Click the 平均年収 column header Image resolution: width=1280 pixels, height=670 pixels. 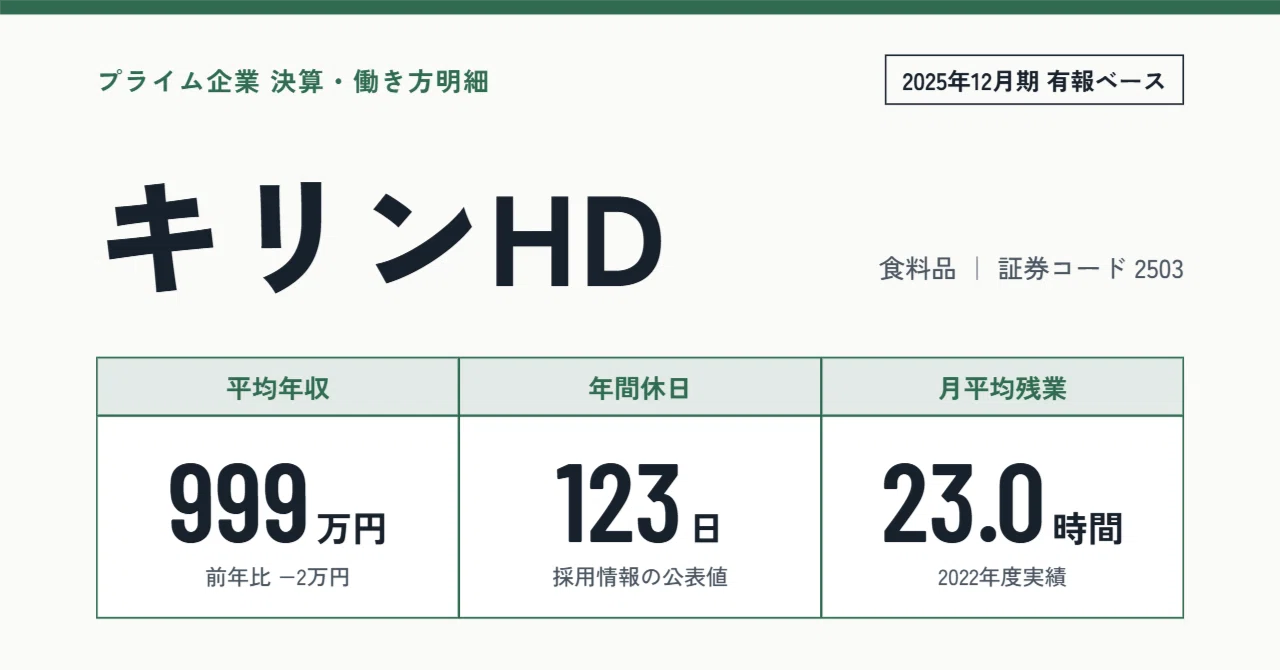[x=278, y=388]
